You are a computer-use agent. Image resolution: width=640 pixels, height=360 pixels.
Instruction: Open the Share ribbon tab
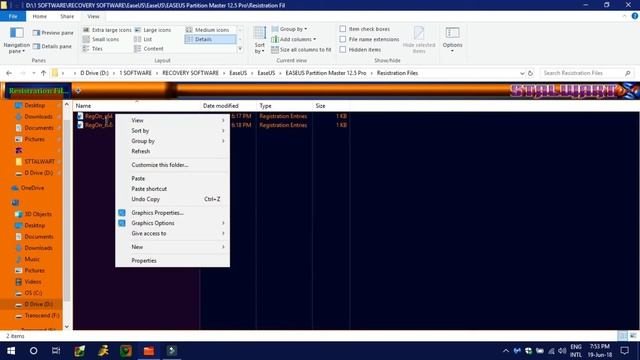(67, 16)
